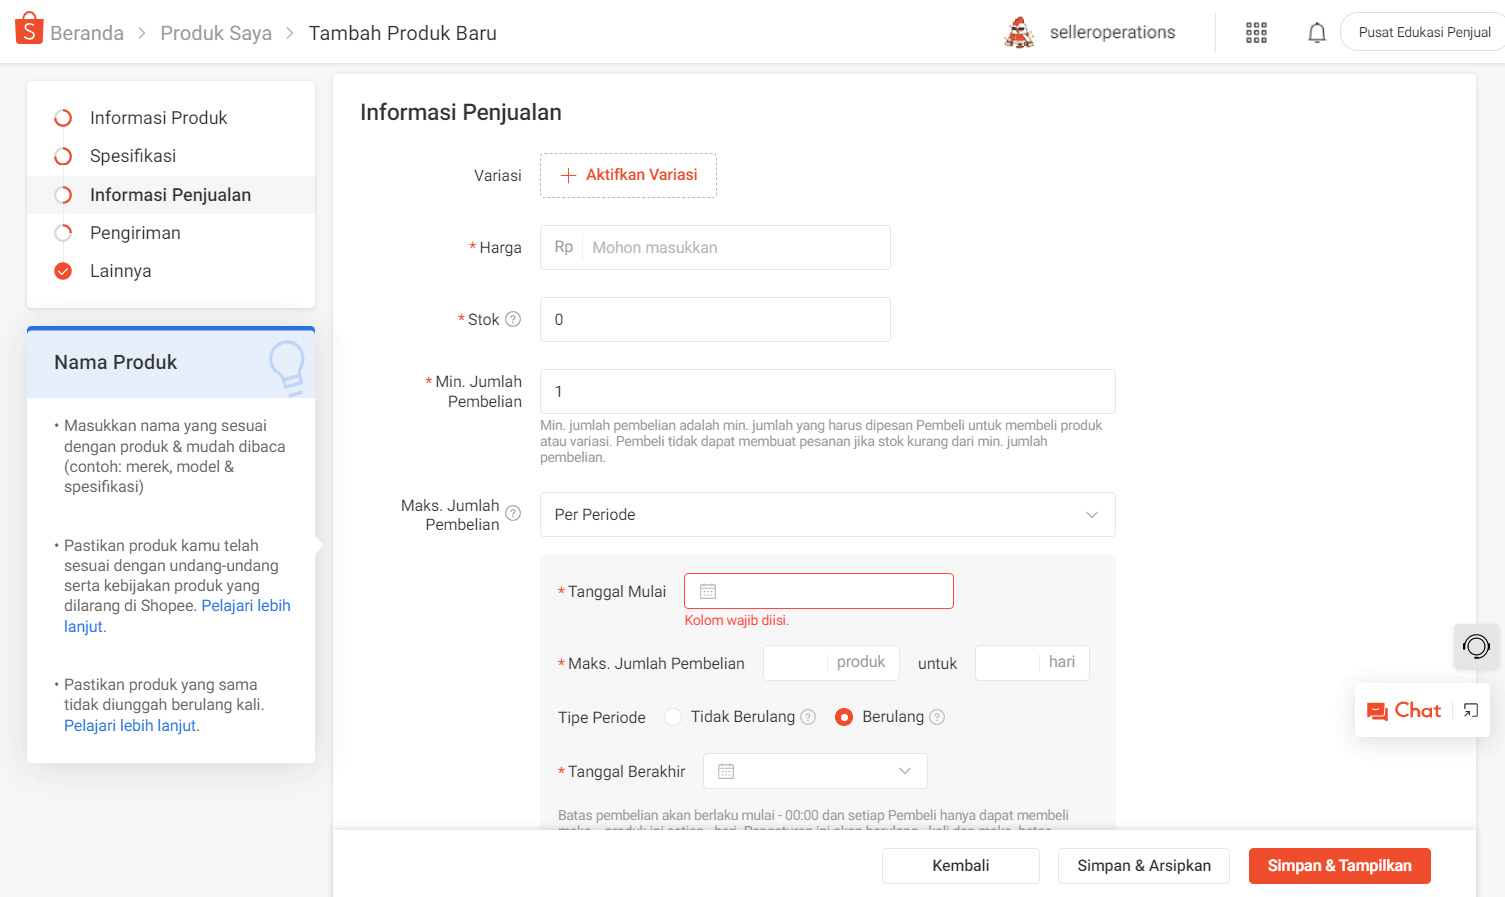Image resolution: width=1505 pixels, height=897 pixels.
Task: Click the help icon beside Maks. Jumlah Pembelian
Action: (x=513, y=512)
